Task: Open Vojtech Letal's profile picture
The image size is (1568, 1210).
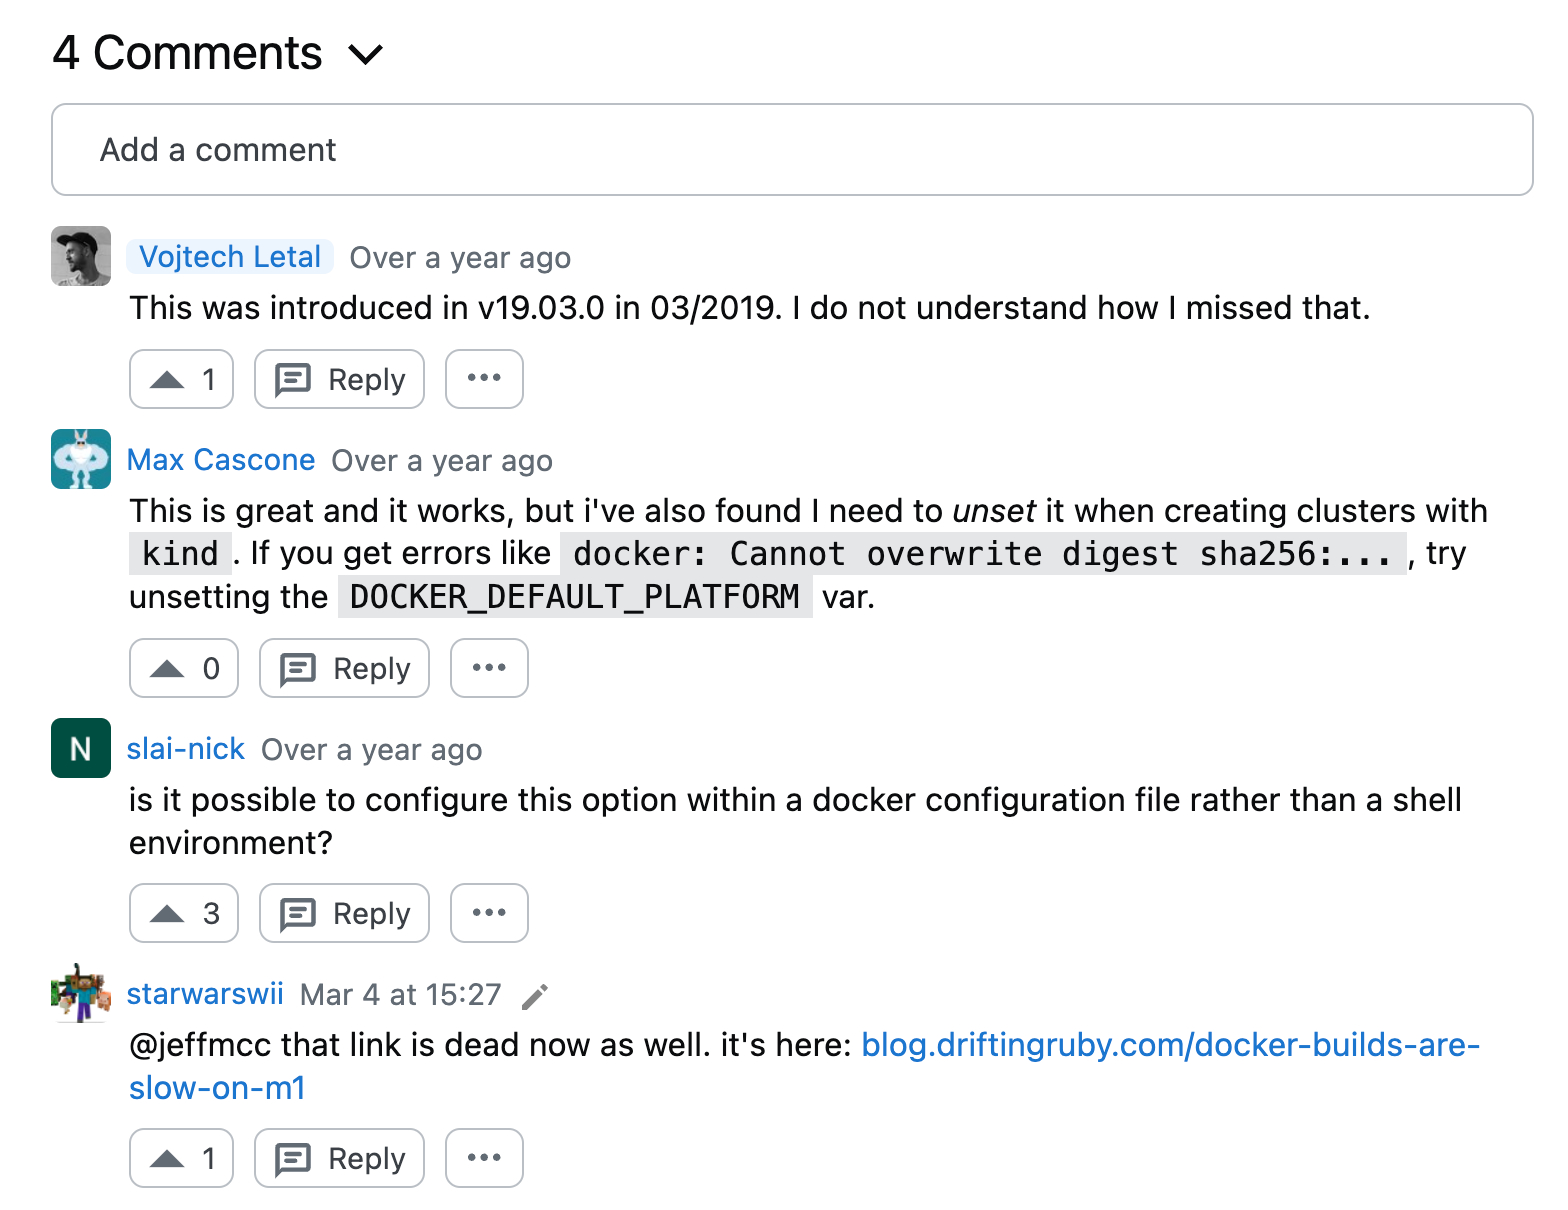Action: (x=81, y=256)
